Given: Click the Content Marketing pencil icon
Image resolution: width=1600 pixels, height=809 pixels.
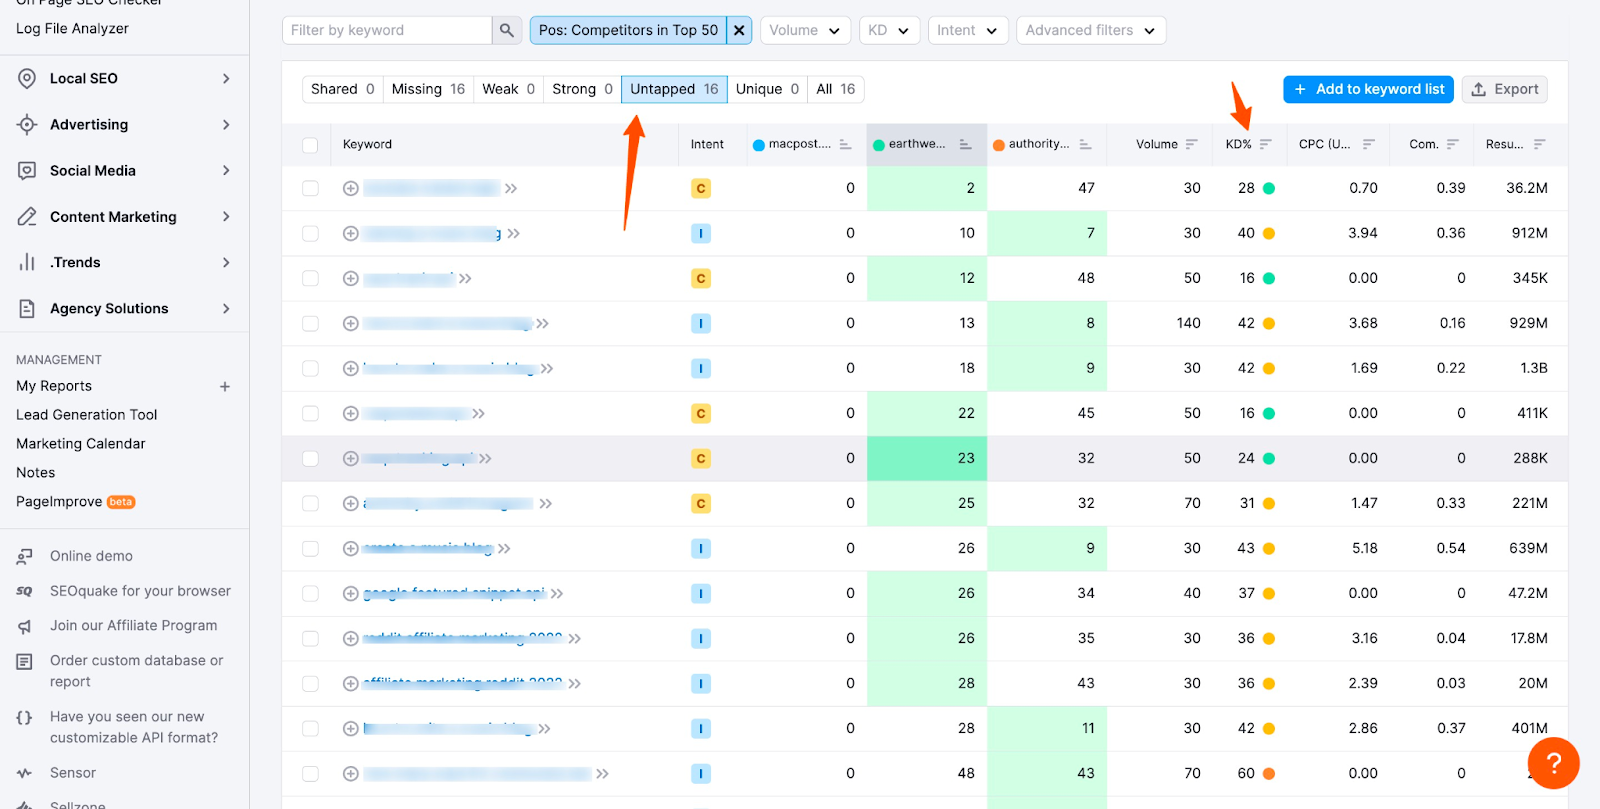Looking at the screenshot, I should (27, 216).
